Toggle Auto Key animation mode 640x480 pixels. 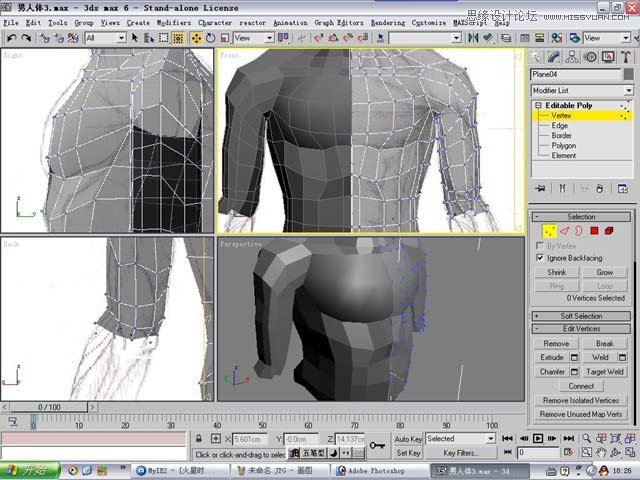pyautogui.click(x=408, y=439)
